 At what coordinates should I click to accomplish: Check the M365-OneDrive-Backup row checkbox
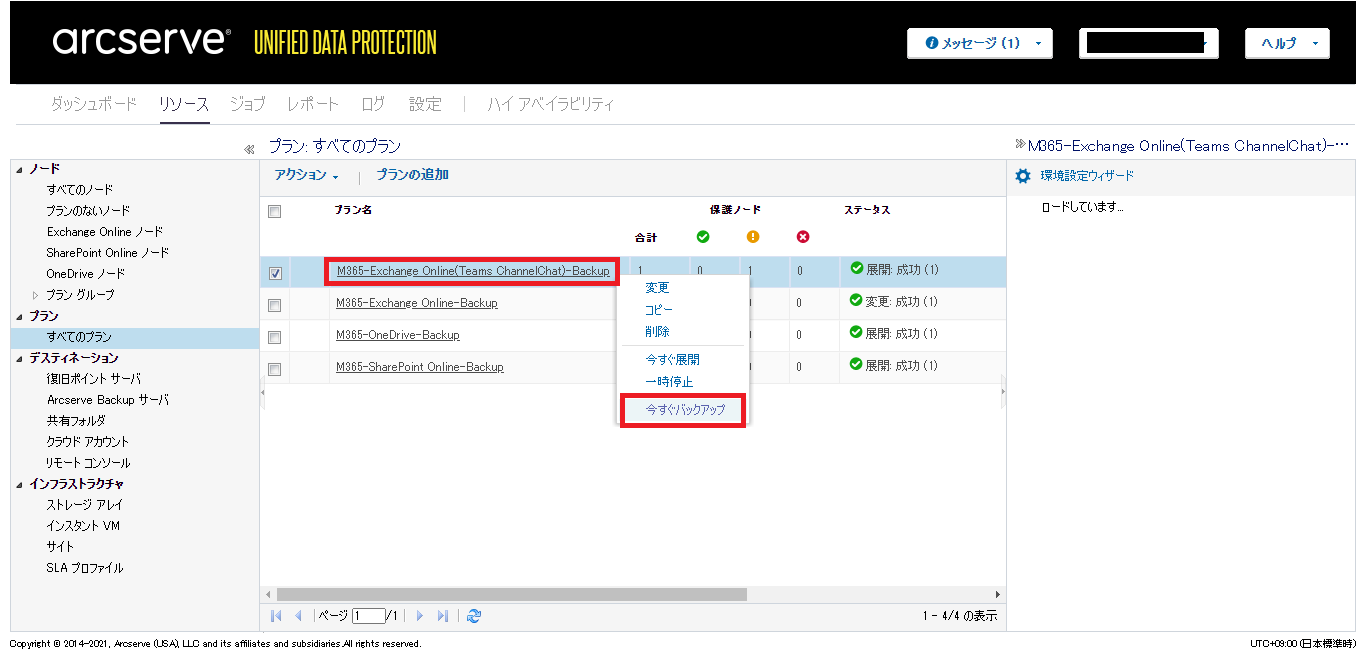275,337
